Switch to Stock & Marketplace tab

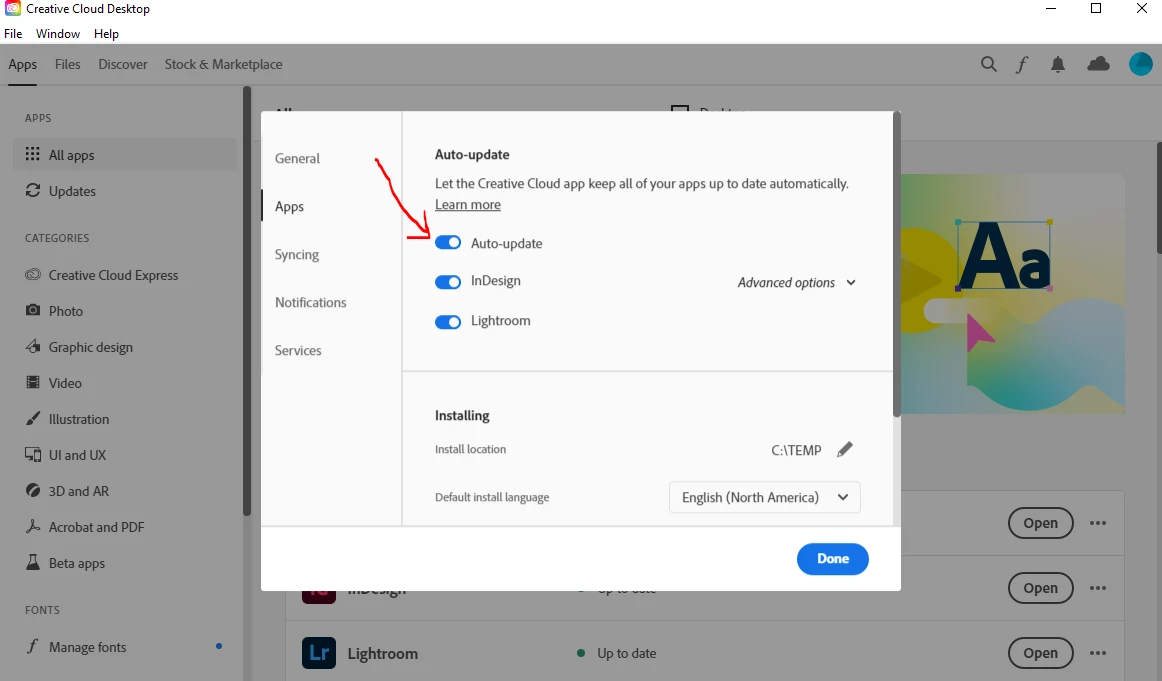tap(223, 64)
